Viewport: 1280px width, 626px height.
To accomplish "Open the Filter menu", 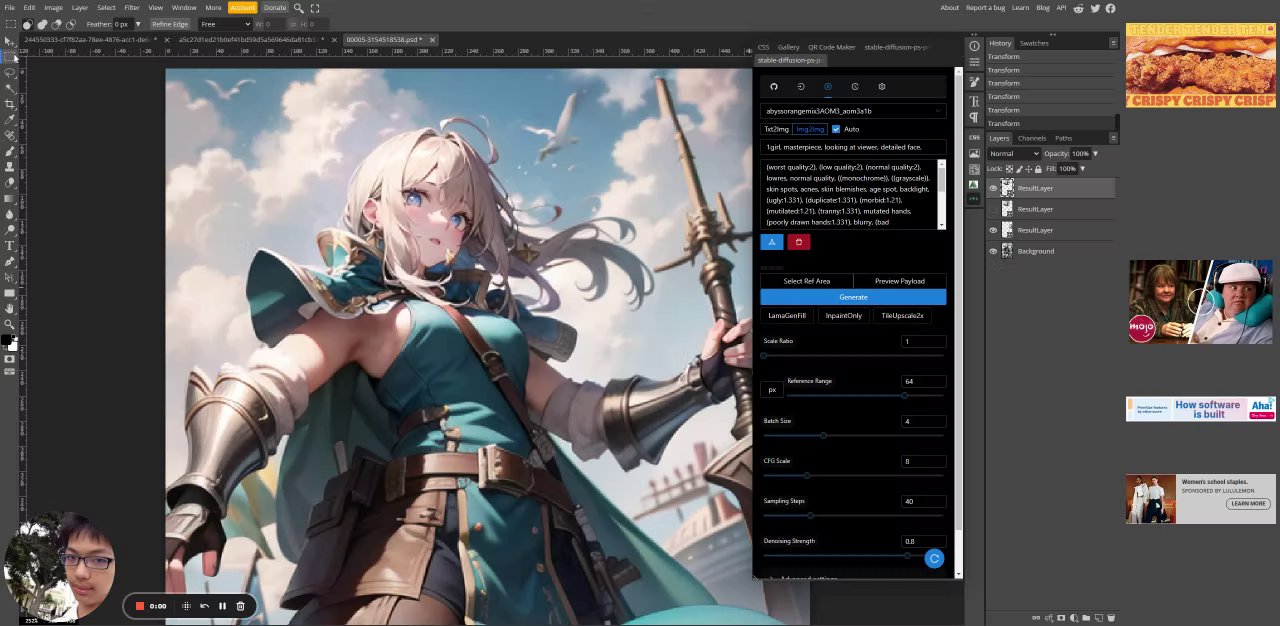I will pyautogui.click(x=131, y=8).
